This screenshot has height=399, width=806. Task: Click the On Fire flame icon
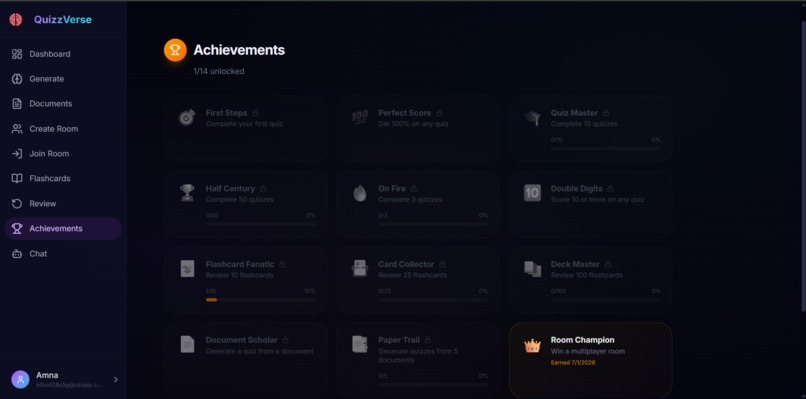pos(360,193)
